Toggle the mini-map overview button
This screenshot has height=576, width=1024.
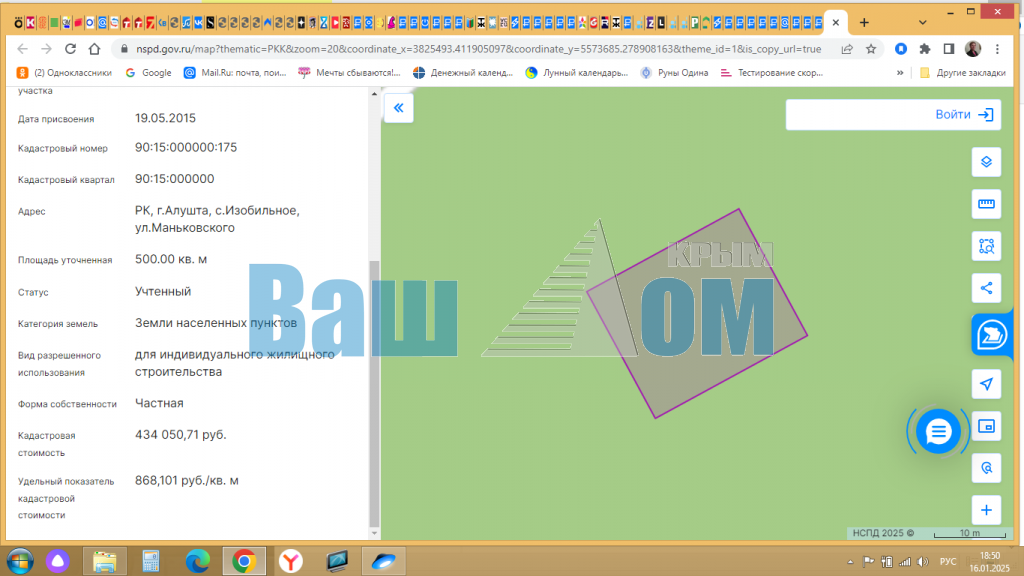(986, 426)
